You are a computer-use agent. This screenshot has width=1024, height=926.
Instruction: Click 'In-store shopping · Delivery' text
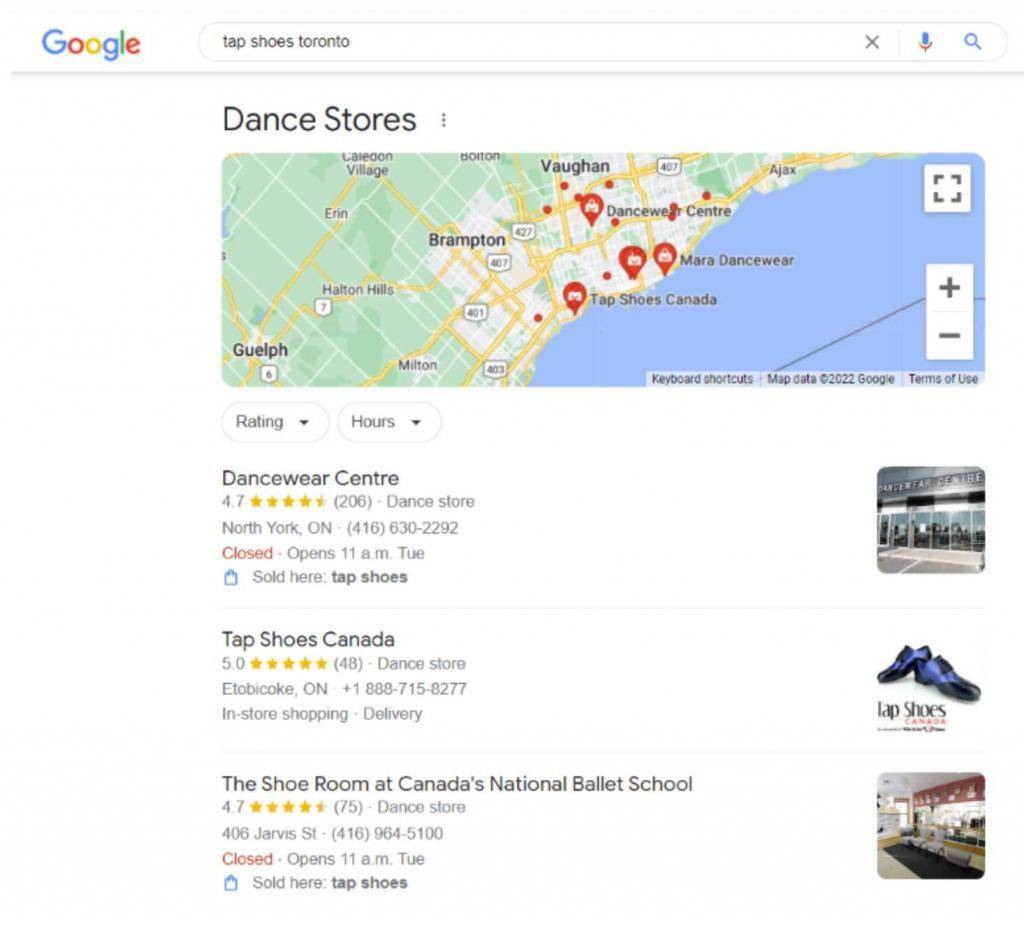click(322, 714)
